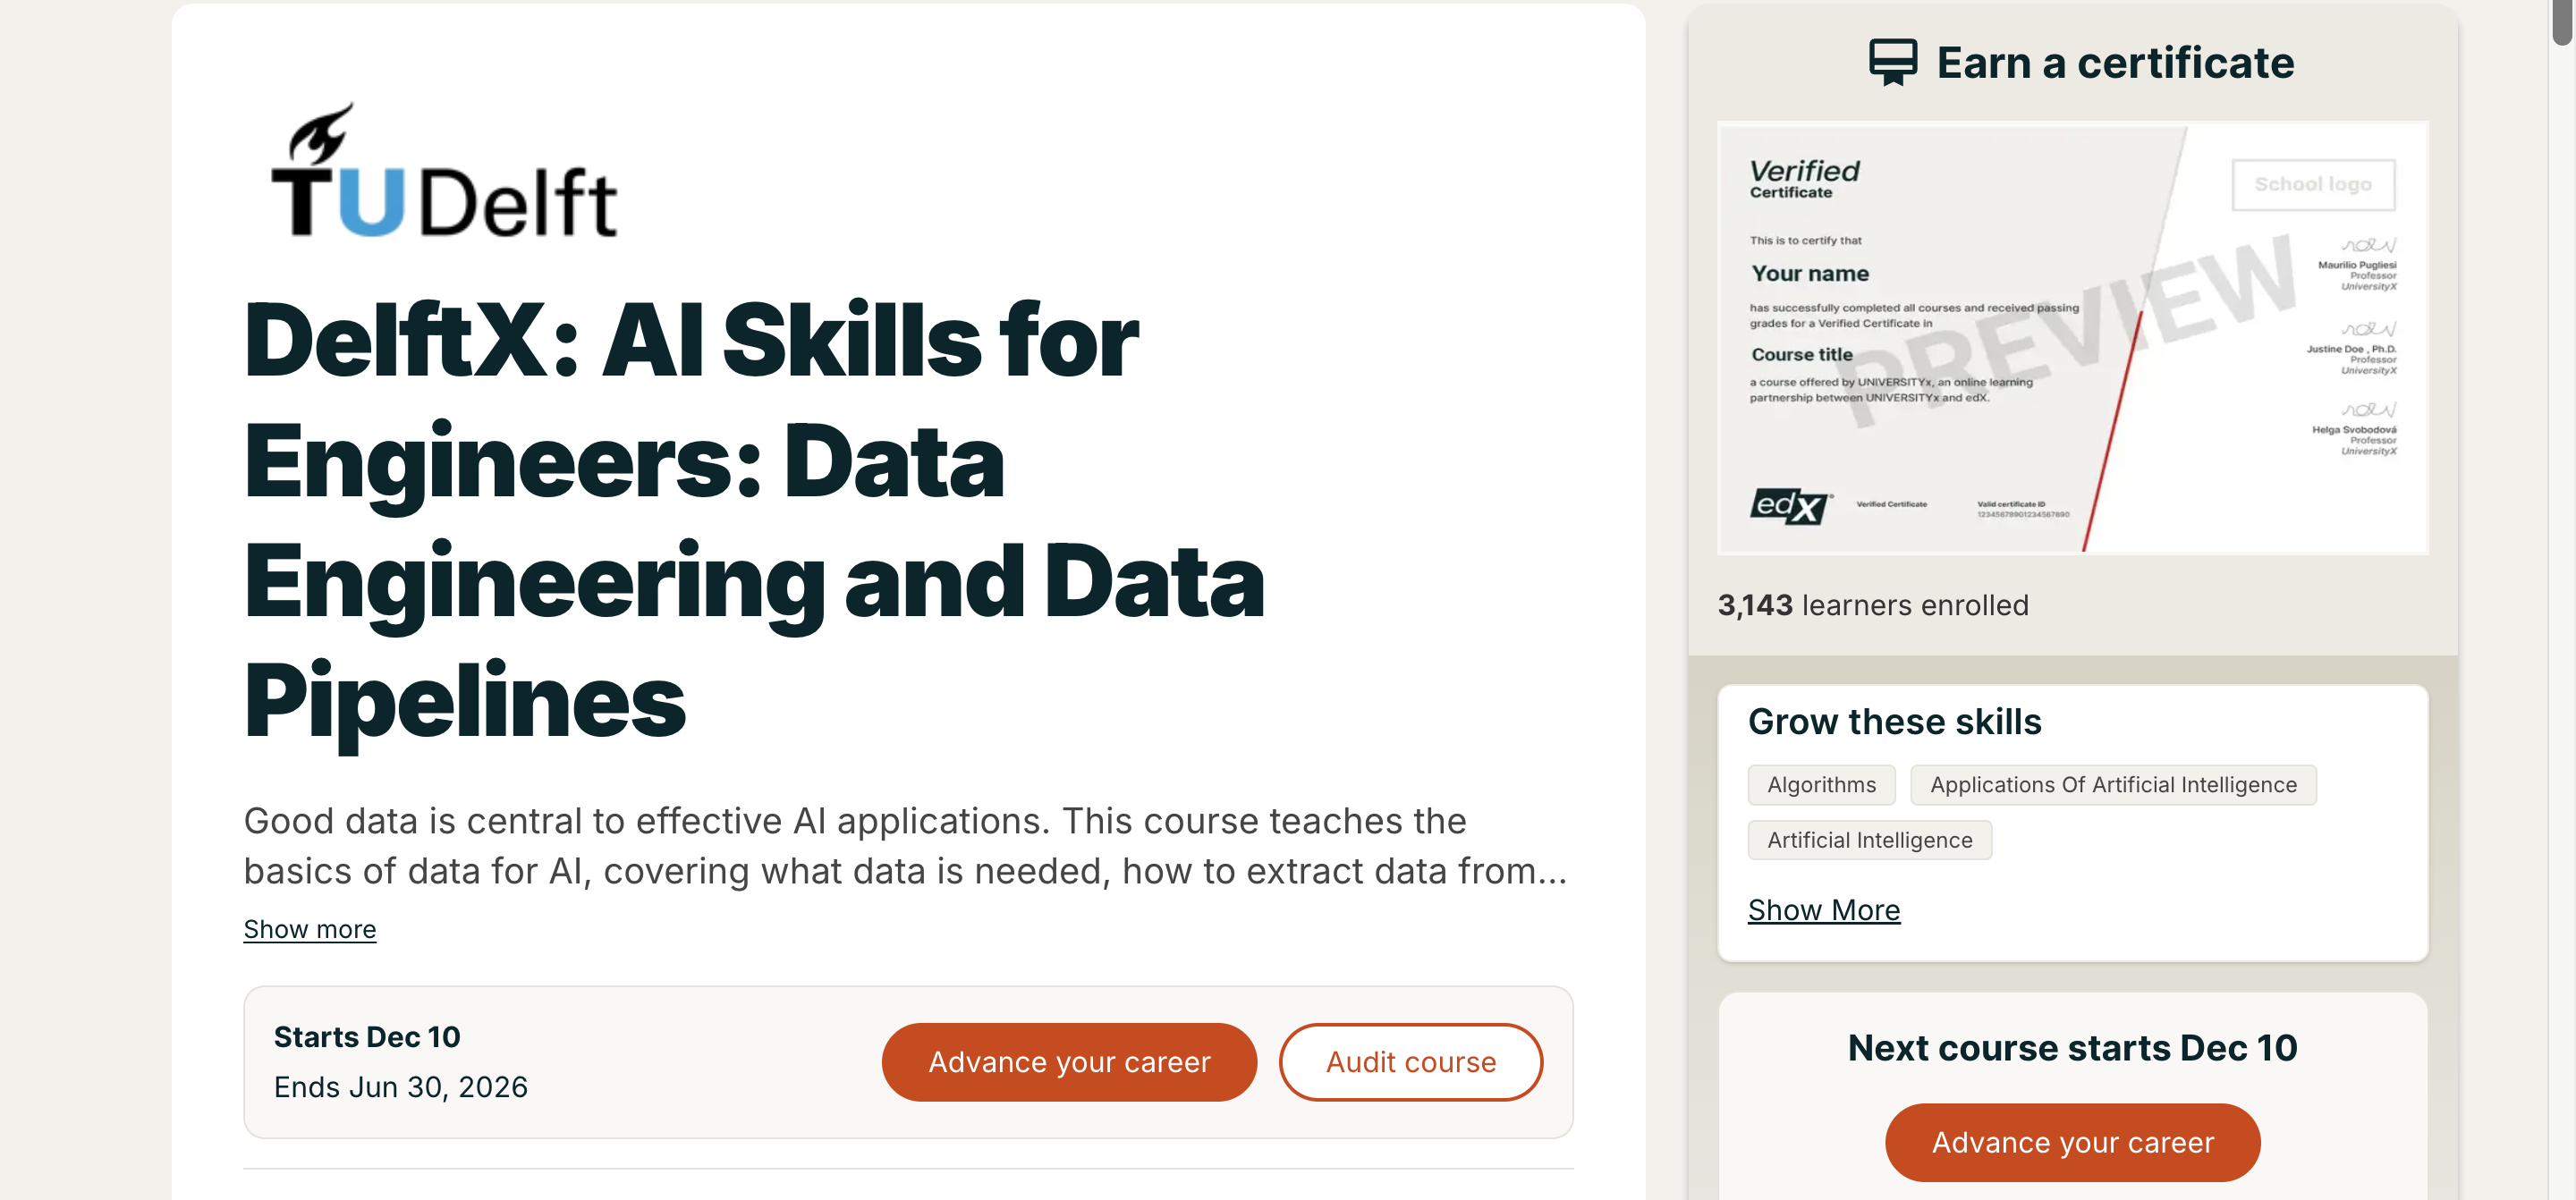Click the "Starts Dec 10" date label
This screenshot has height=1200, width=2576.
(367, 1037)
